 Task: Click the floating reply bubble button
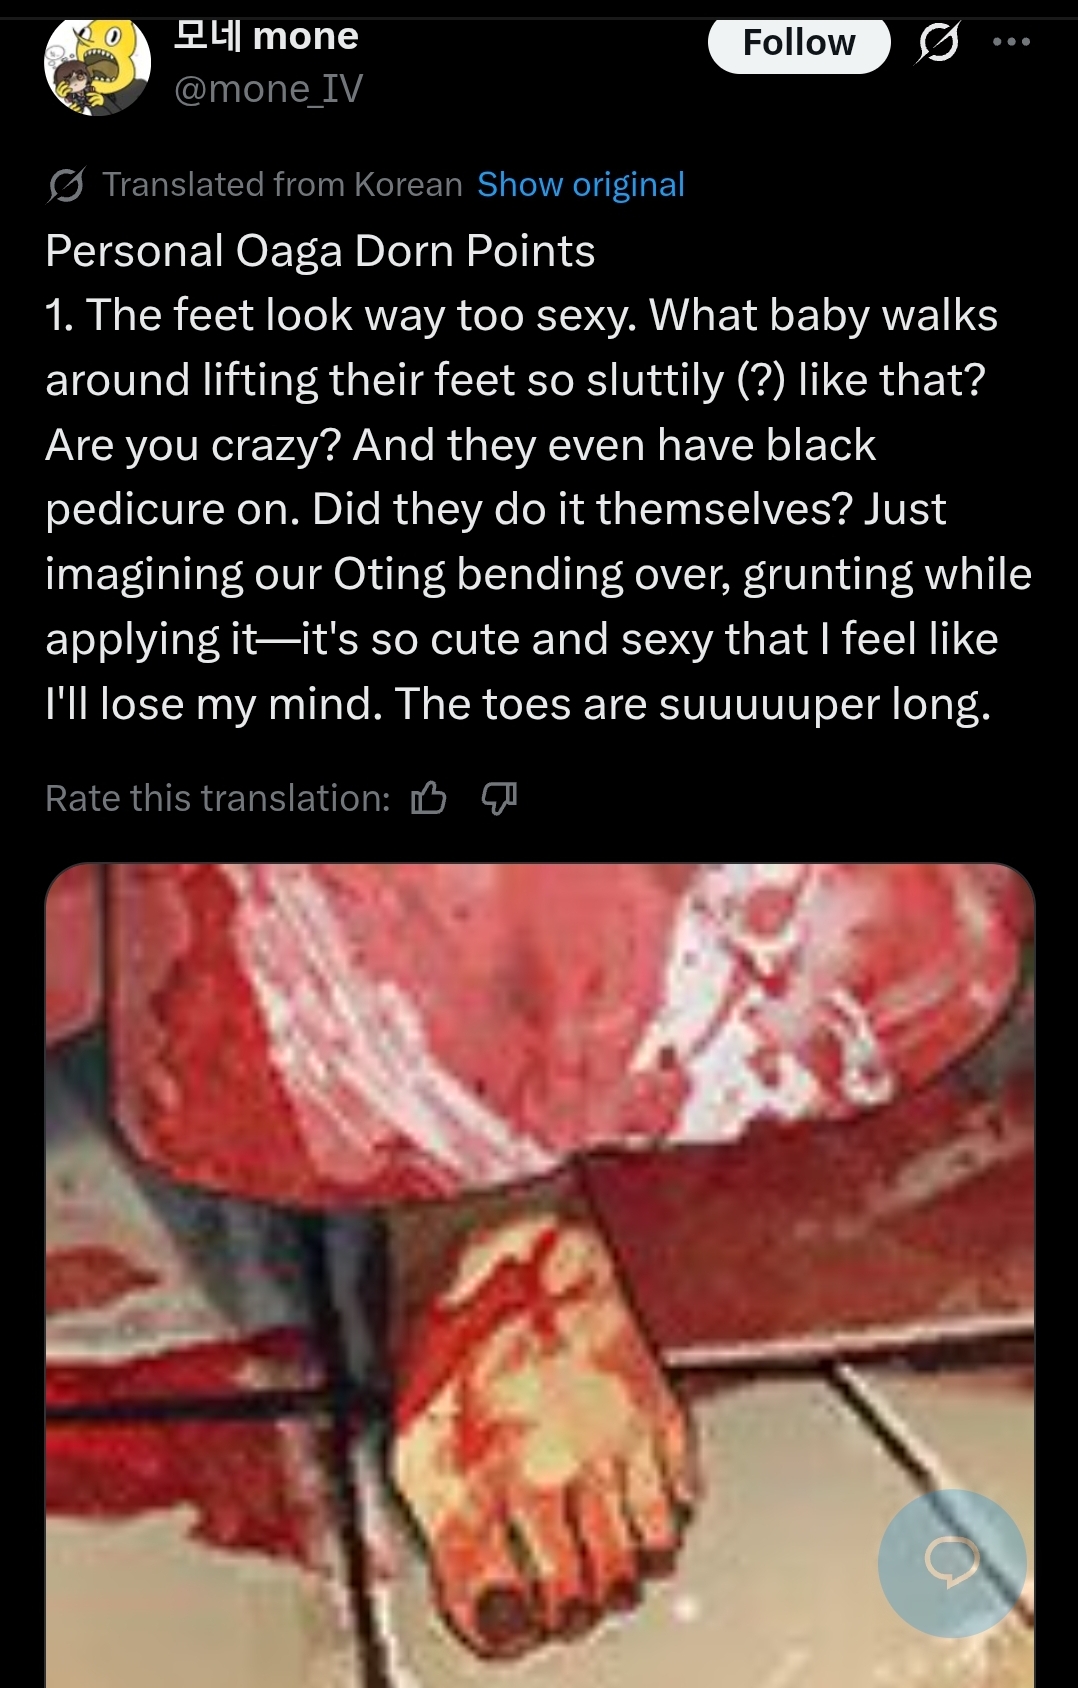pos(951,1563)
